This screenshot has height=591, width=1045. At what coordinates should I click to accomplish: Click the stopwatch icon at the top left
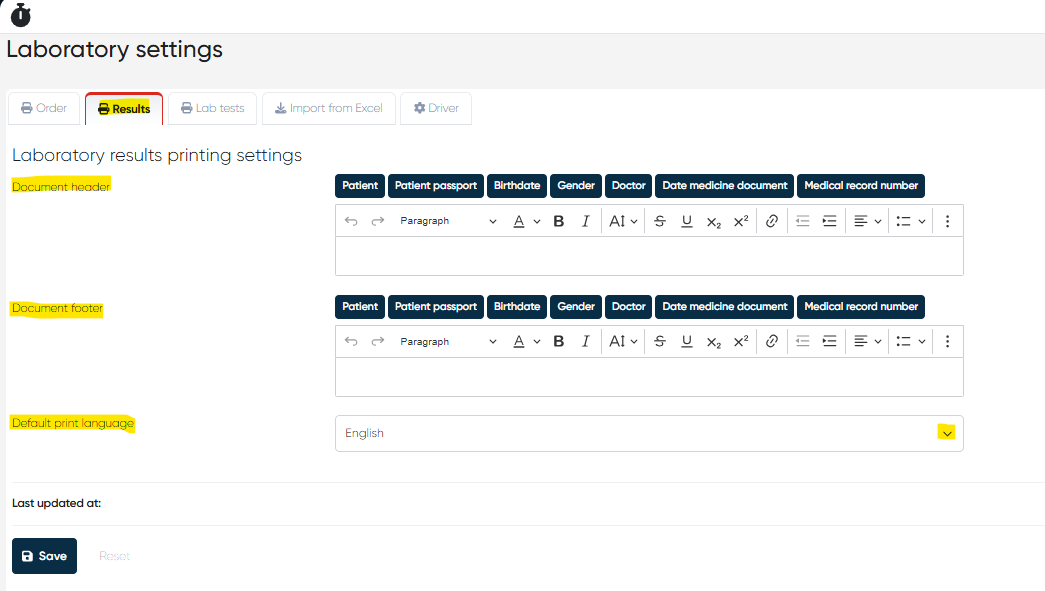click(x=21, y=15)
